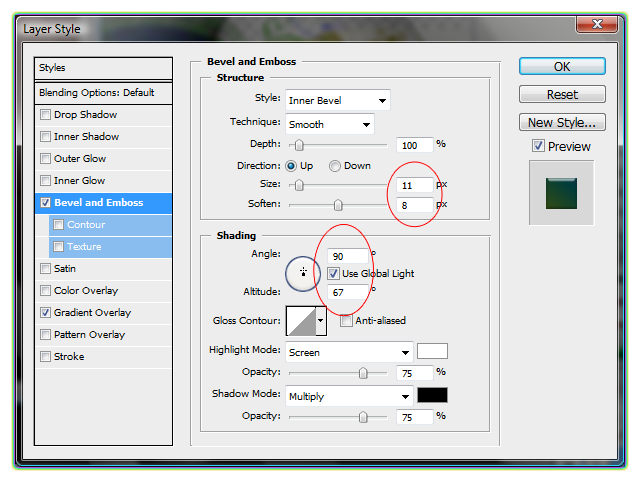Click the Depth slider handle
This screenshot has width=640, height=482.
pos(299,145)
